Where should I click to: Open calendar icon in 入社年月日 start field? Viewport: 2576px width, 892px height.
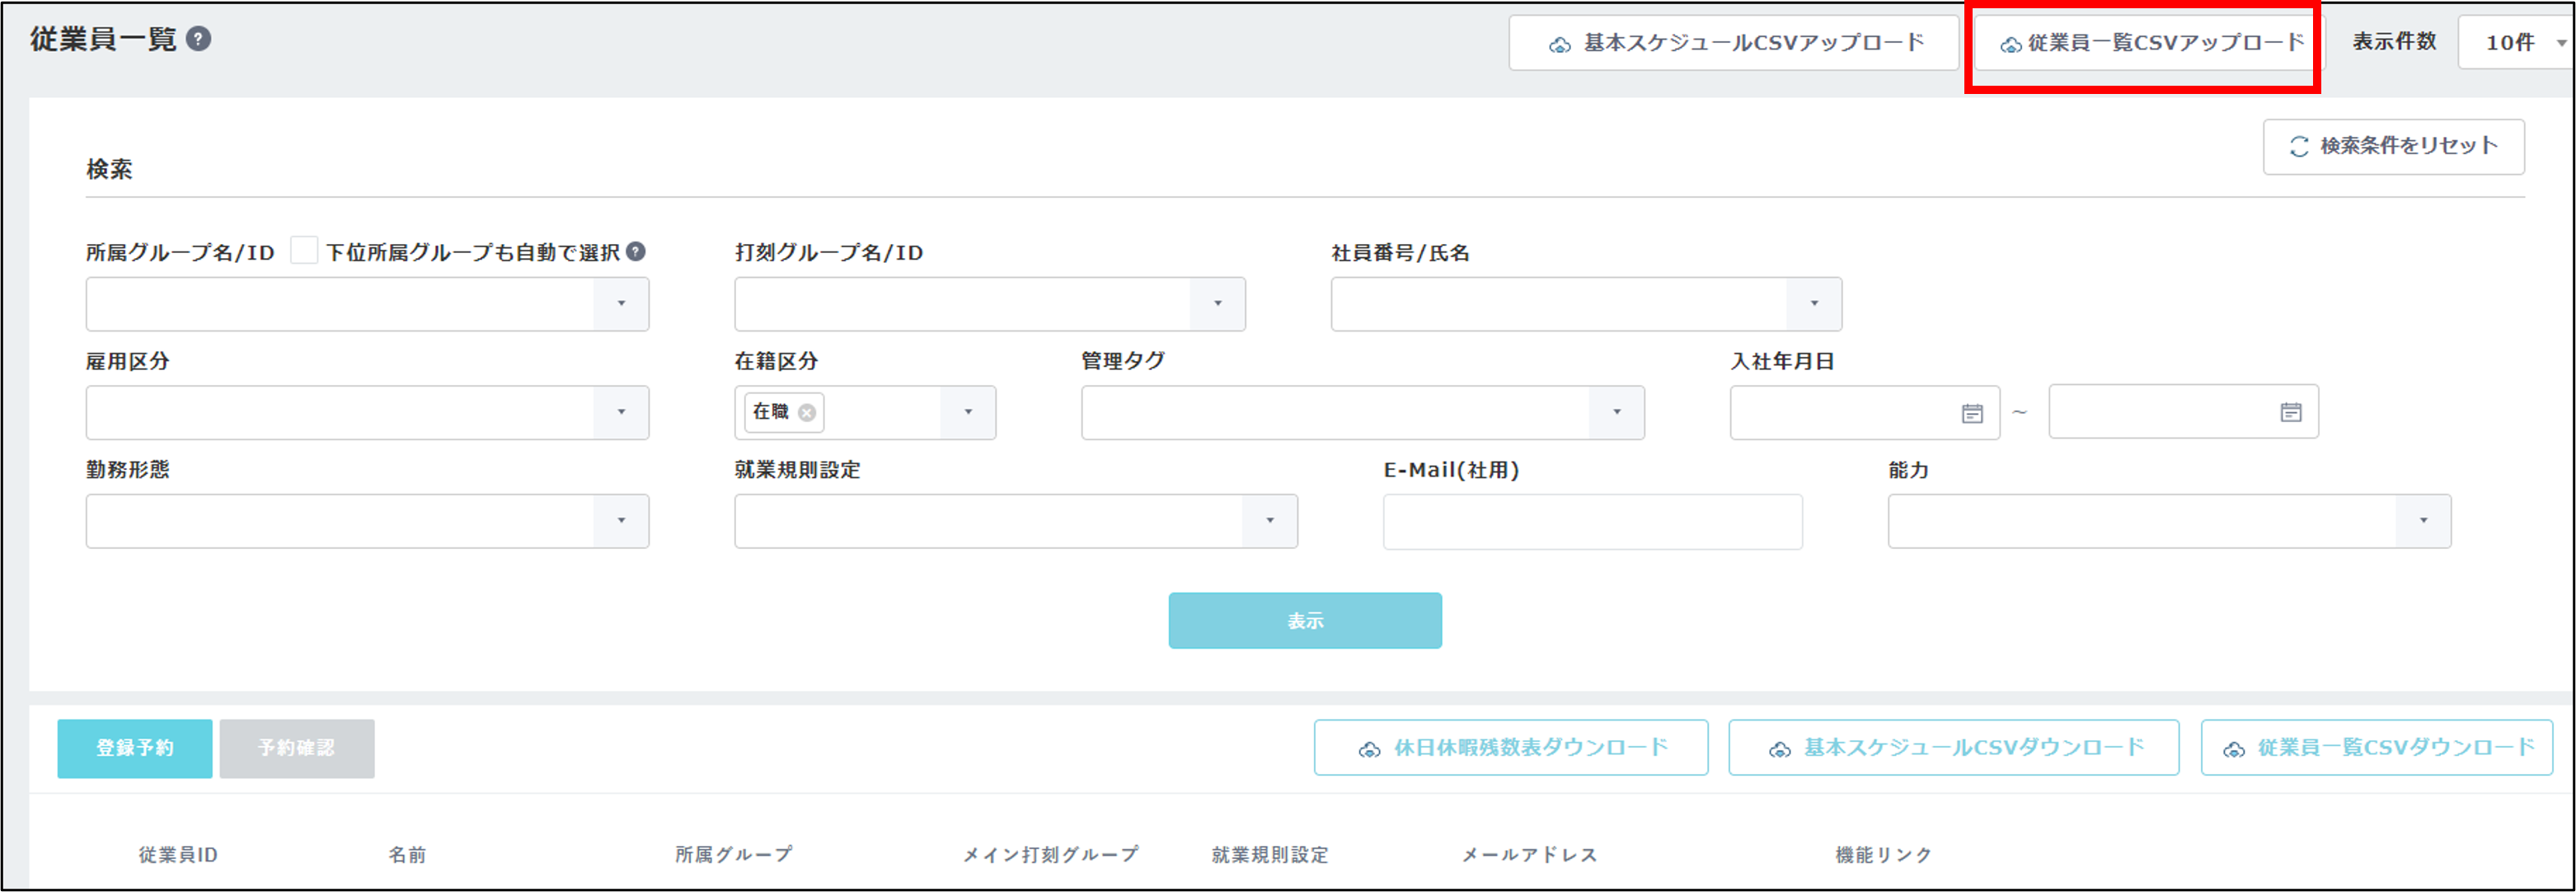tap(1971, 413)
